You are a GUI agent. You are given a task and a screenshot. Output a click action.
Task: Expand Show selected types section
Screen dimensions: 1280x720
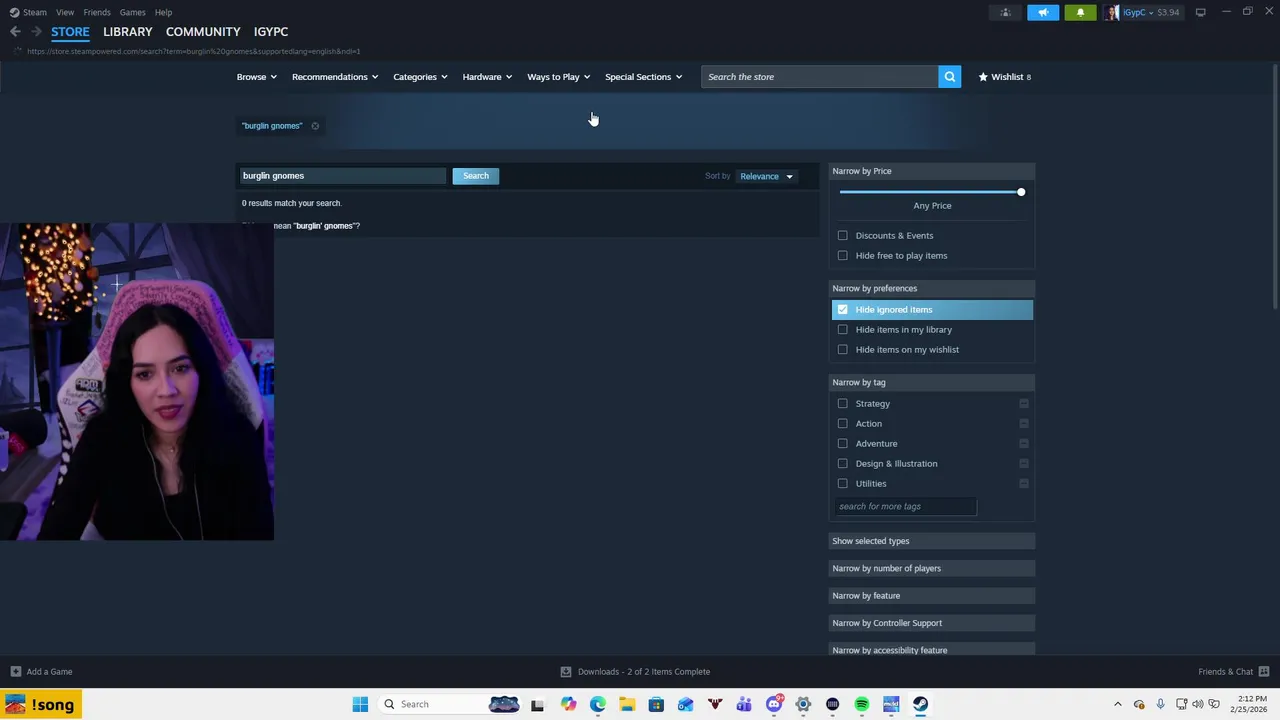pos(933,541)
